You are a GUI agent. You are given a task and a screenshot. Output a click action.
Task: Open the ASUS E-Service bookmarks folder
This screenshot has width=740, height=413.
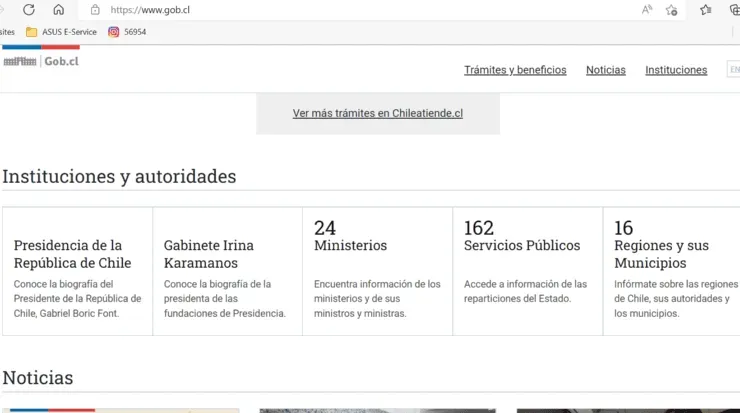pyautogui.click(x=61, y=32)
